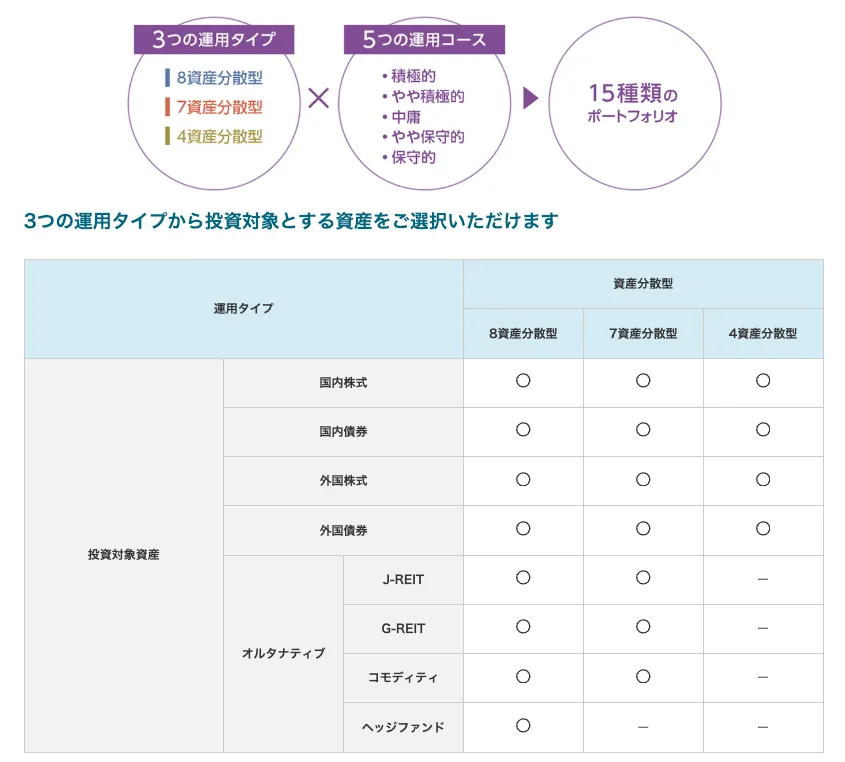The height and width of the screenshot is (762, 845).
Task: Click the '15種類の' portfolio text
Action: (633, 93)
